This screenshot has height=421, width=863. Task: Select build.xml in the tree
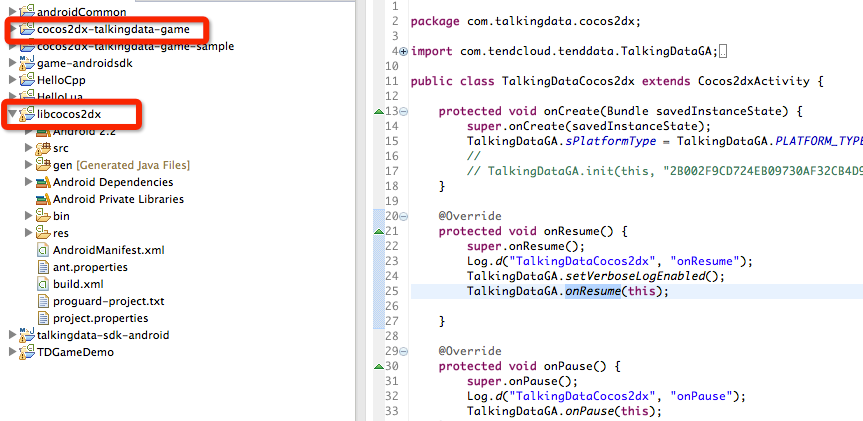[x=78, y=285]
